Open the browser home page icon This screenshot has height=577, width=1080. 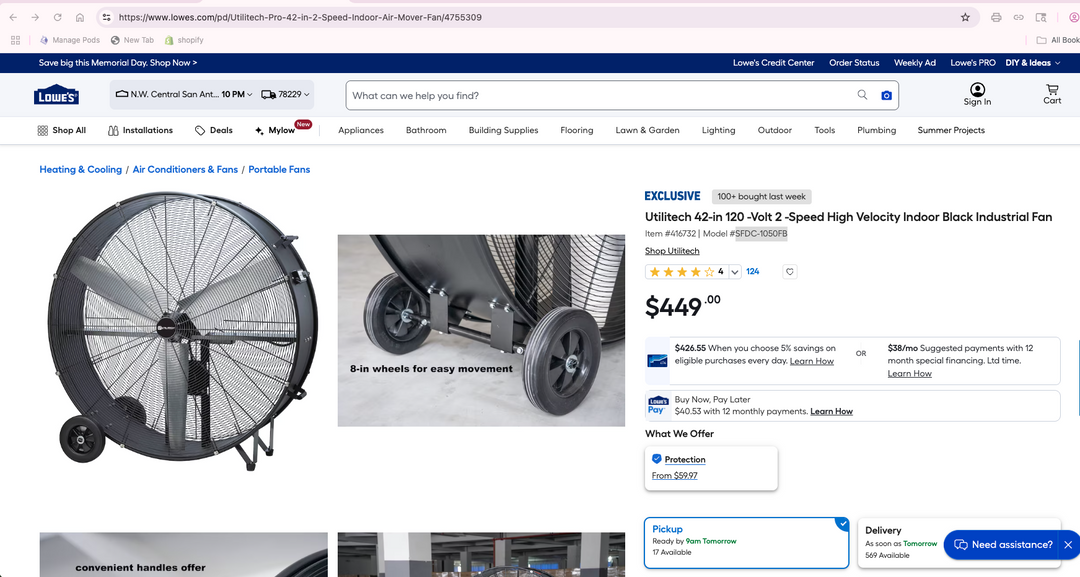(80, 17)
